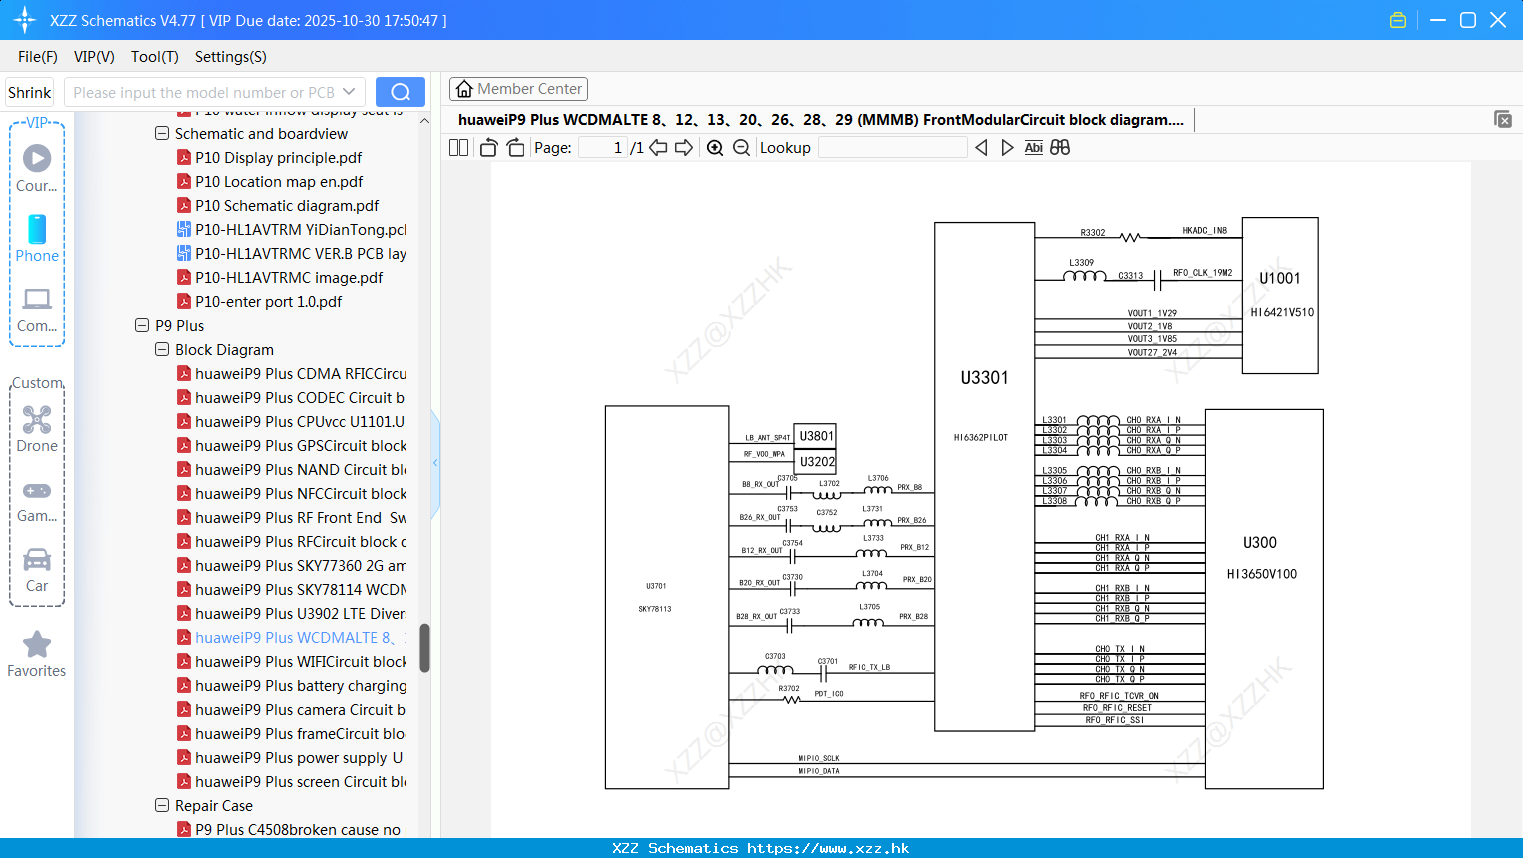Open P10 Schematic diagram.pdf
This screenshot has height=858, width=1523.
coord(287,205)
